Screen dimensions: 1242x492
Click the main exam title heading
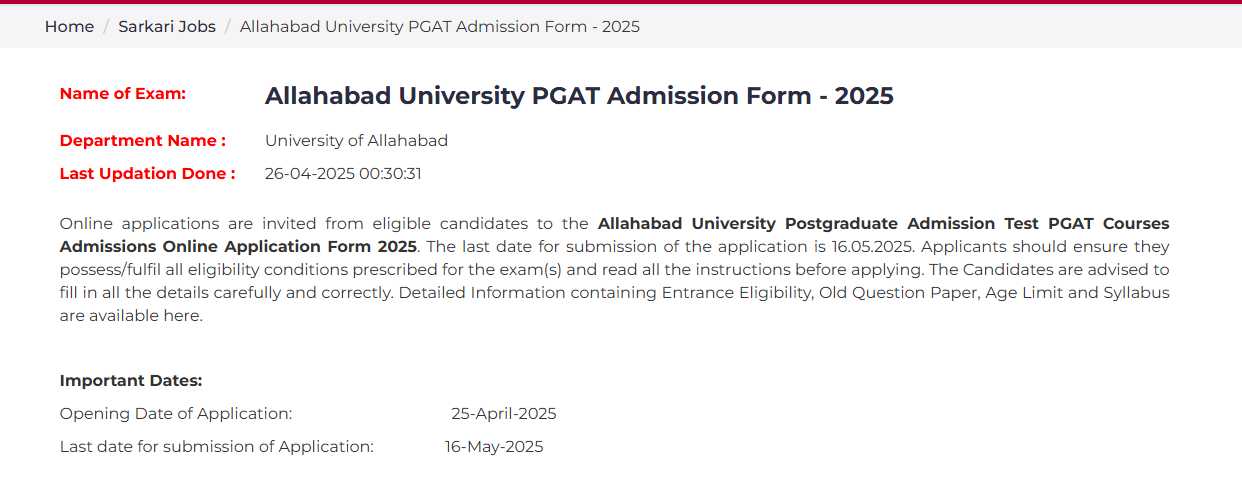point(579,96)
